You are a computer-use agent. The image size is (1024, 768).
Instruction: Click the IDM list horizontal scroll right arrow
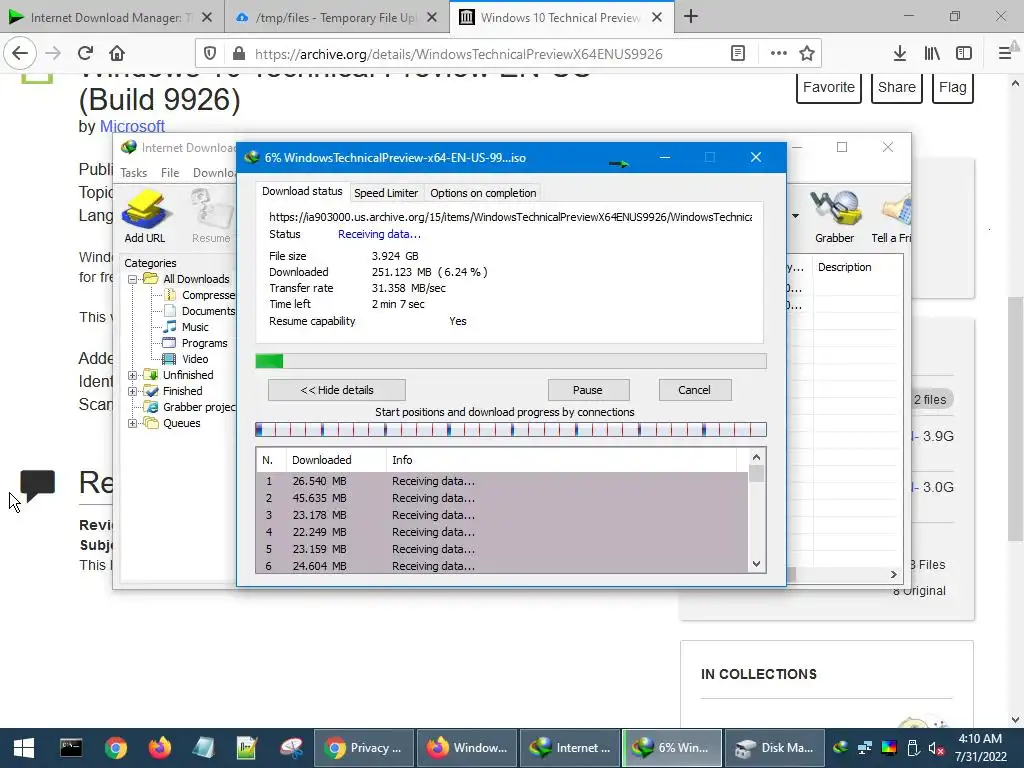(x=893, y=574)
